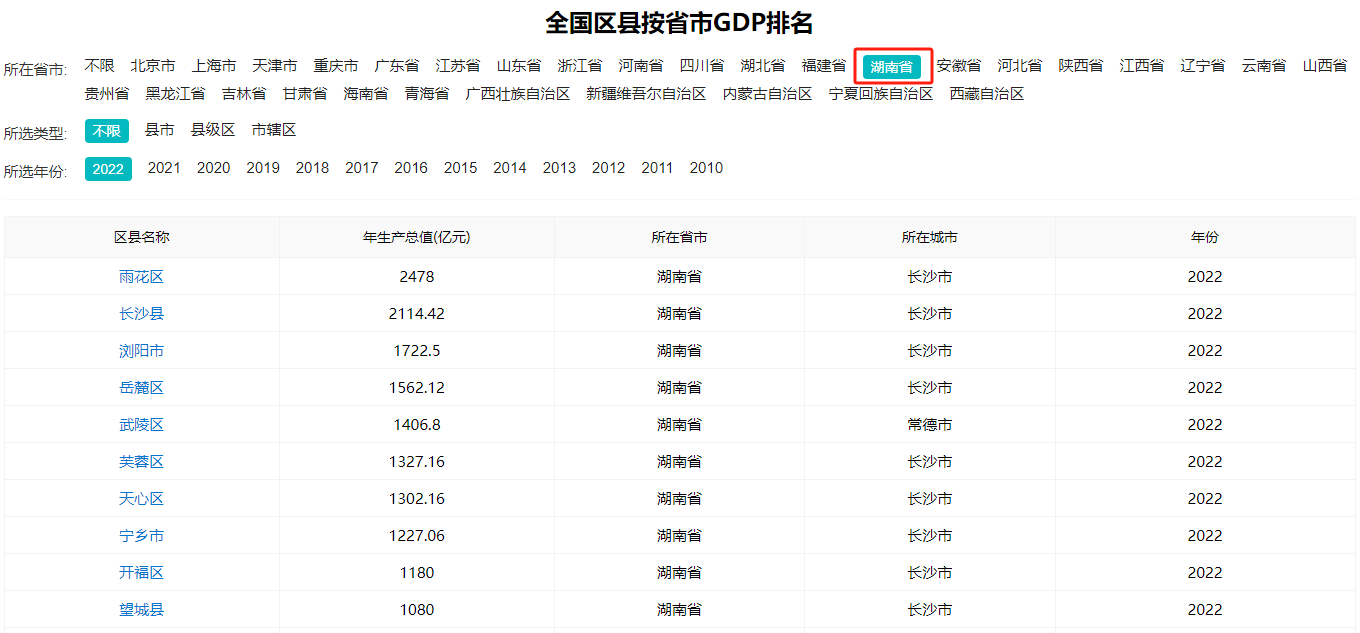The height and width of the screenshot is (633, 1360).
Task: Filter by 新疆维吾尔自治区
Action: 646,93
